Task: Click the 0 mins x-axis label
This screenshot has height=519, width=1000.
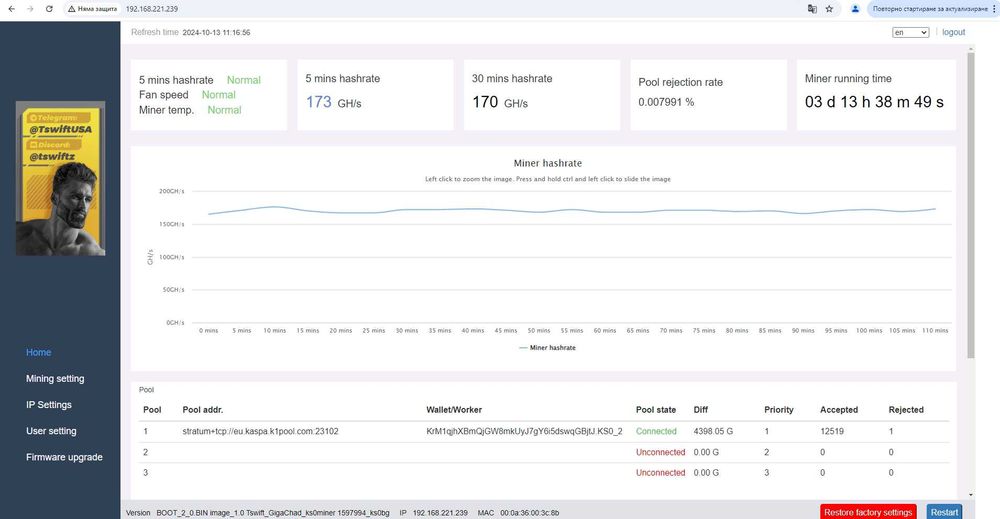Action: tap(209, 330)
